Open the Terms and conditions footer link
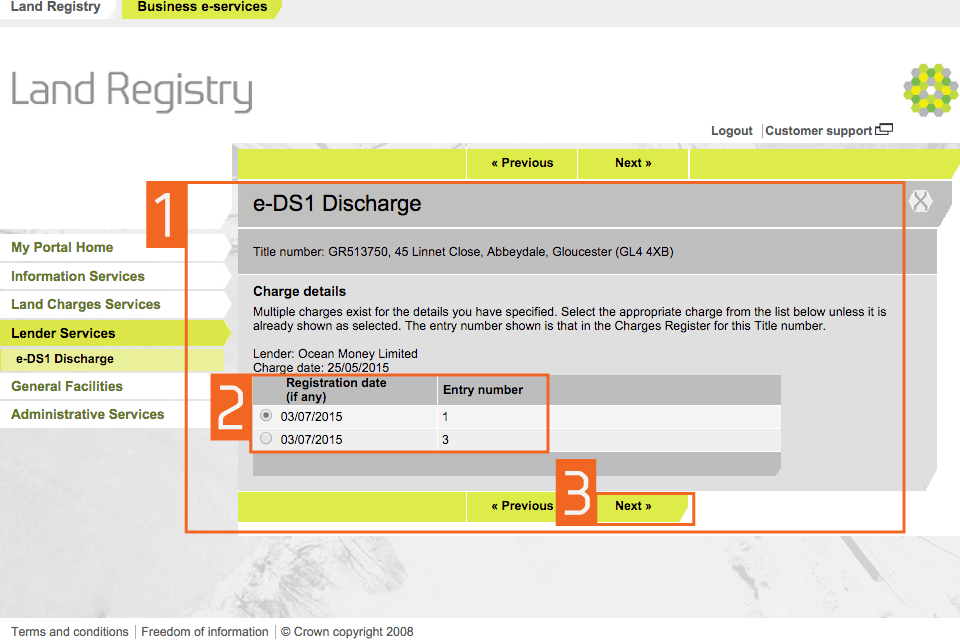 coord(70,632)
